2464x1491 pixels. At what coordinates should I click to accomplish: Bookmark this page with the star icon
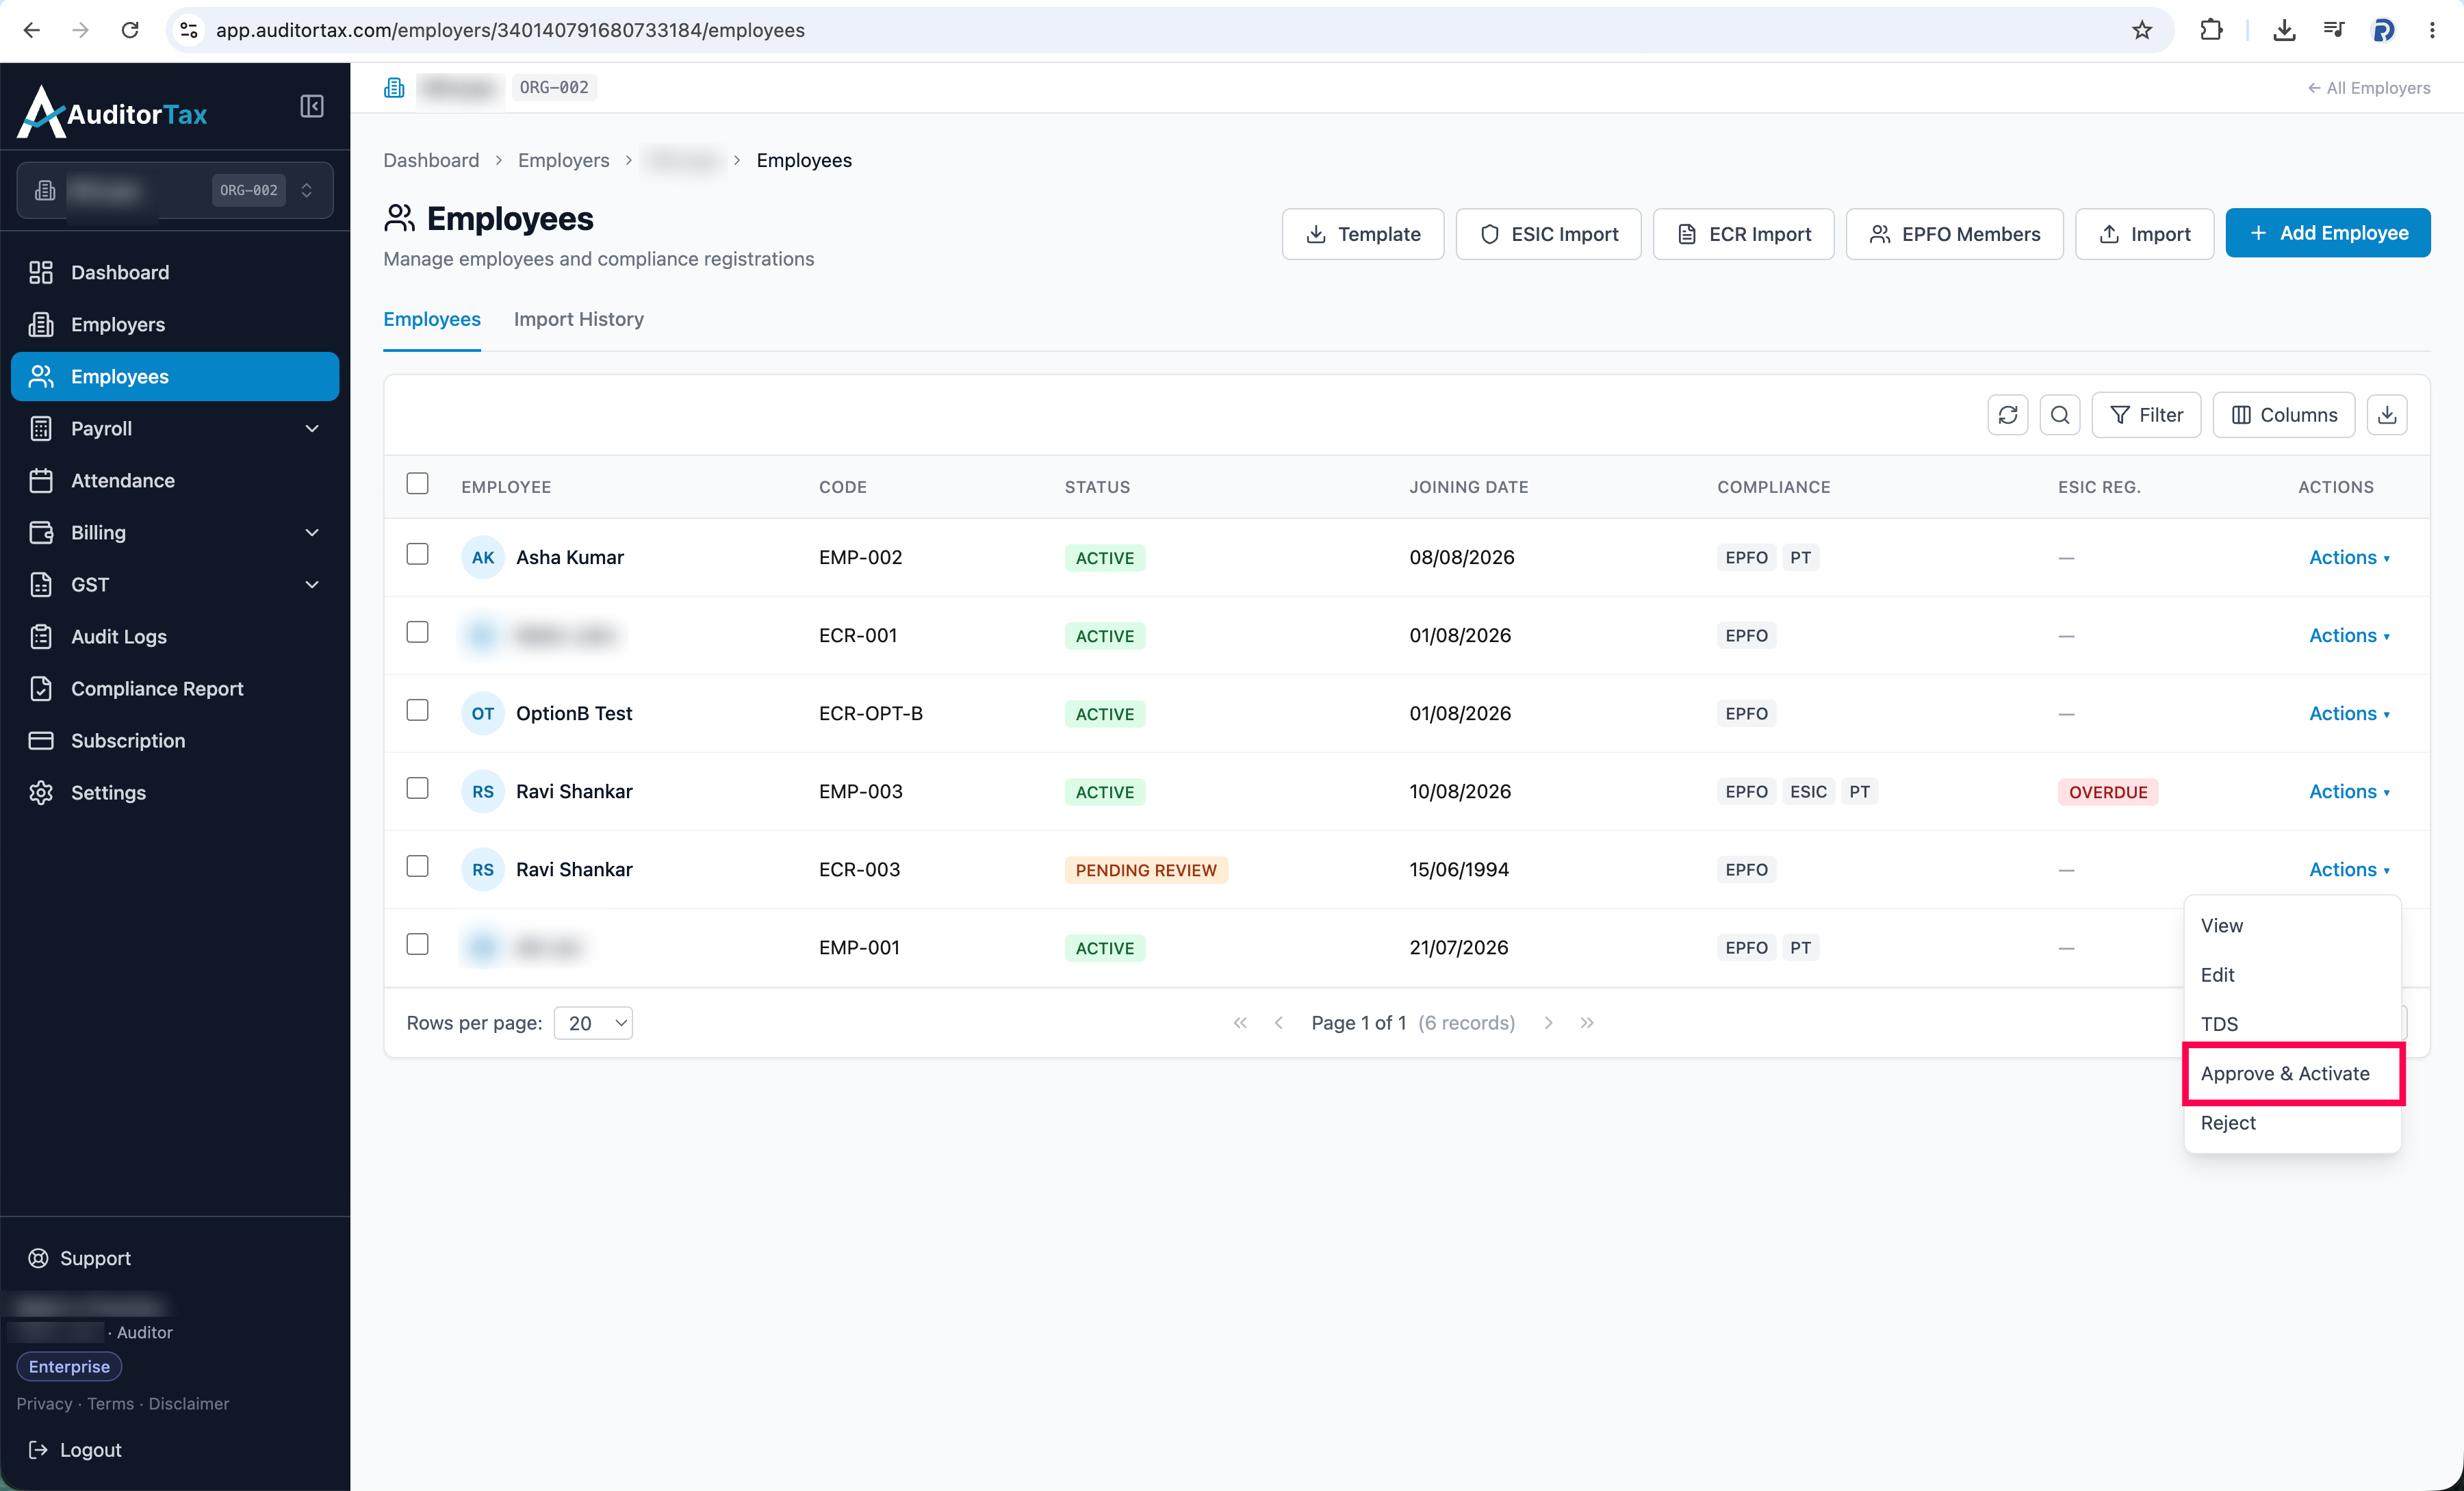[x=2141, y=30]
